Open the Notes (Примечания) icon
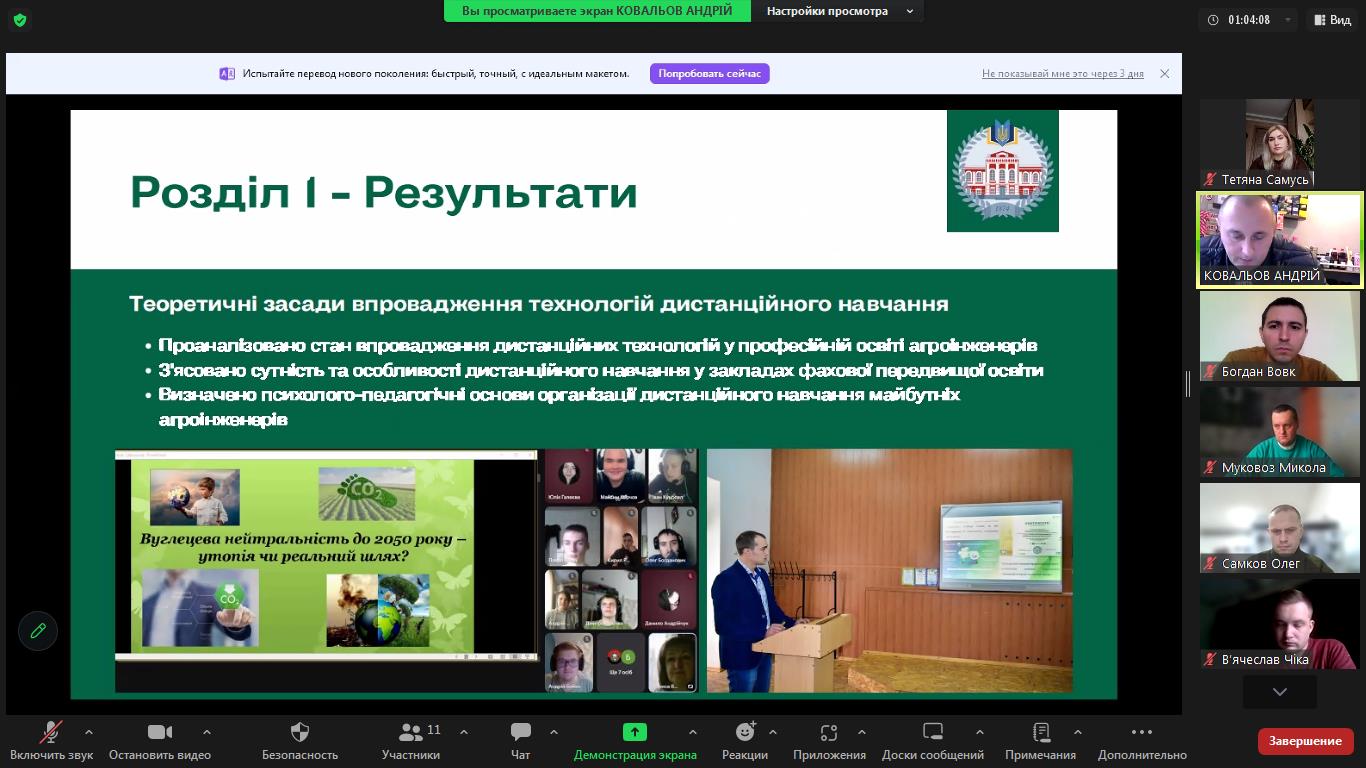Screen dimensions: 1366x768 [x=1041, y=732]
